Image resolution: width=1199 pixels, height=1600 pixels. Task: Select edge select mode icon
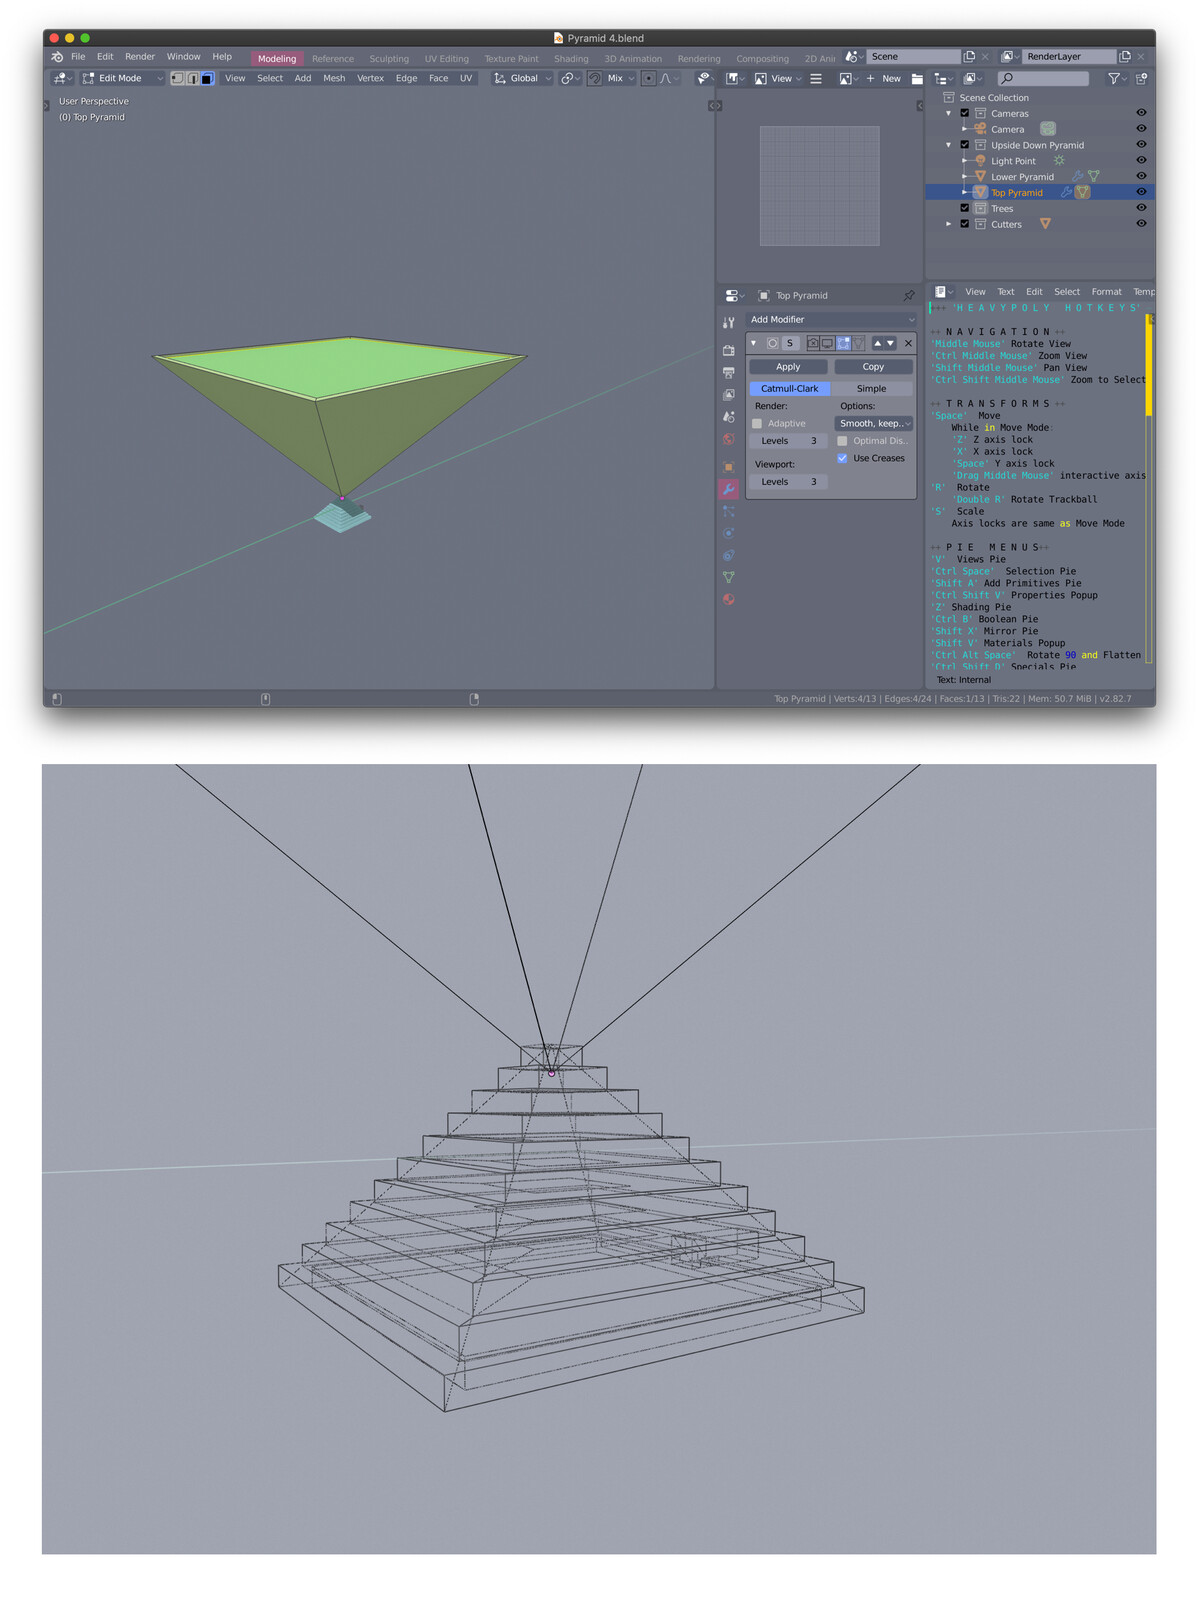pyautogui.click(x=192, y=78)
